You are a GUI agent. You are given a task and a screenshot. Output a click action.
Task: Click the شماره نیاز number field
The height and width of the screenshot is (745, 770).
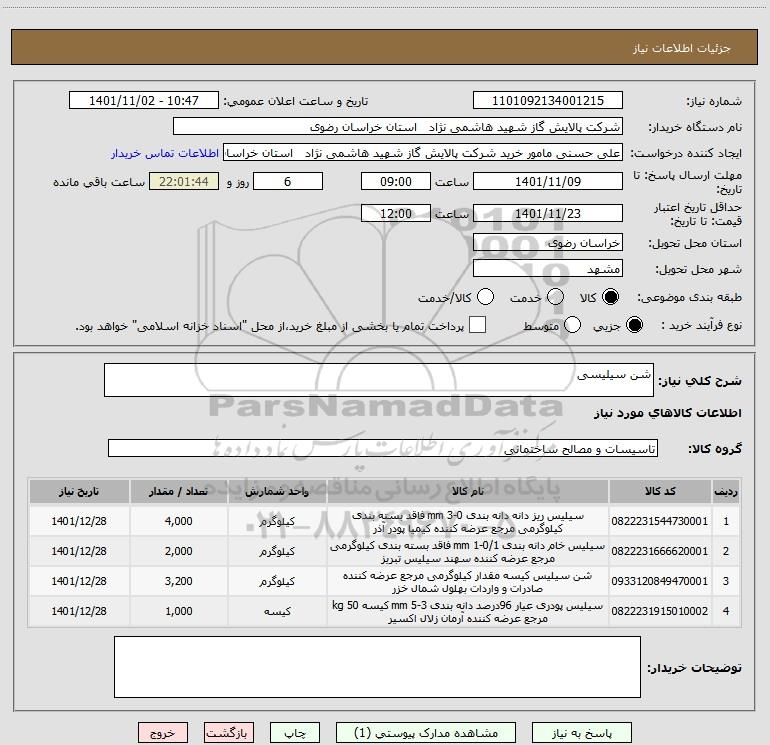tap(547, 101)
